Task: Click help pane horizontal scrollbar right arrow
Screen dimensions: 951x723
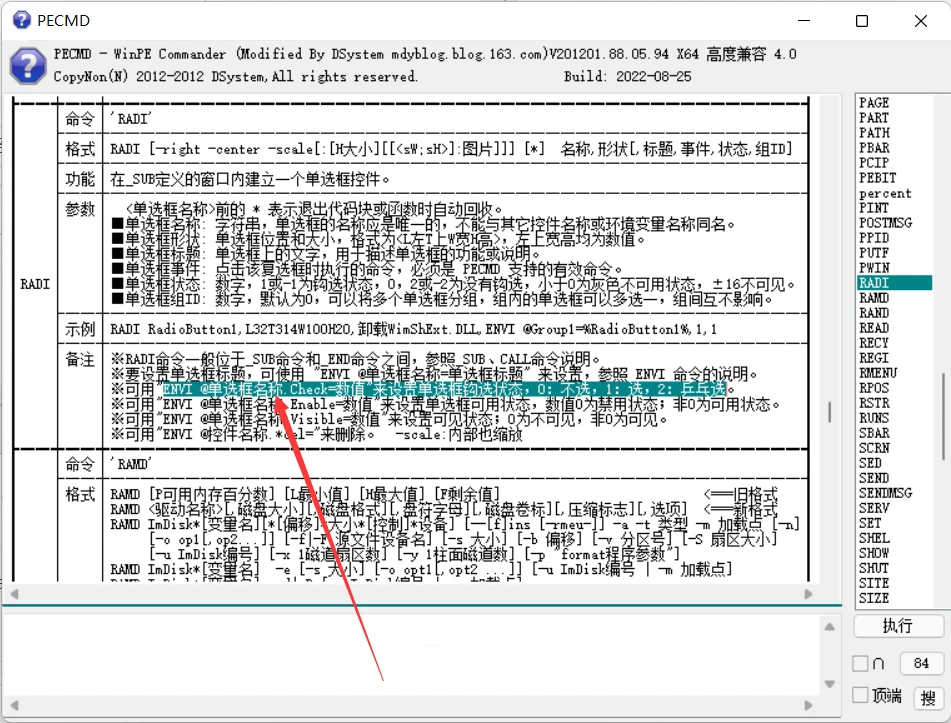Action: 808,594
